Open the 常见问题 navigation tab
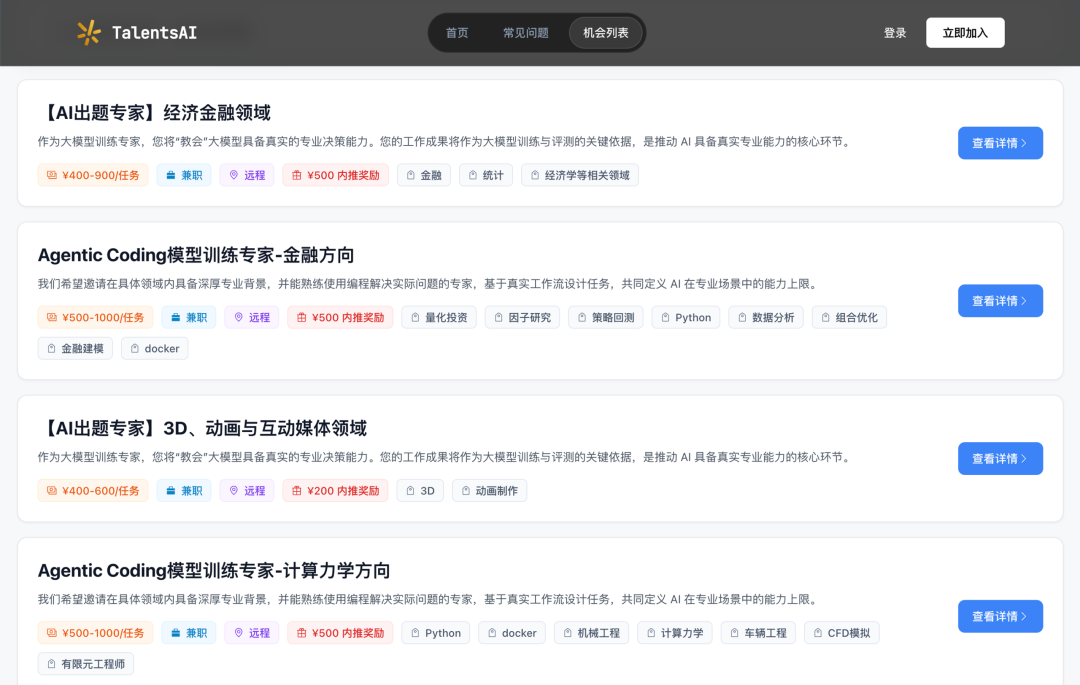 pyautogui.click(x=526, y=33)
